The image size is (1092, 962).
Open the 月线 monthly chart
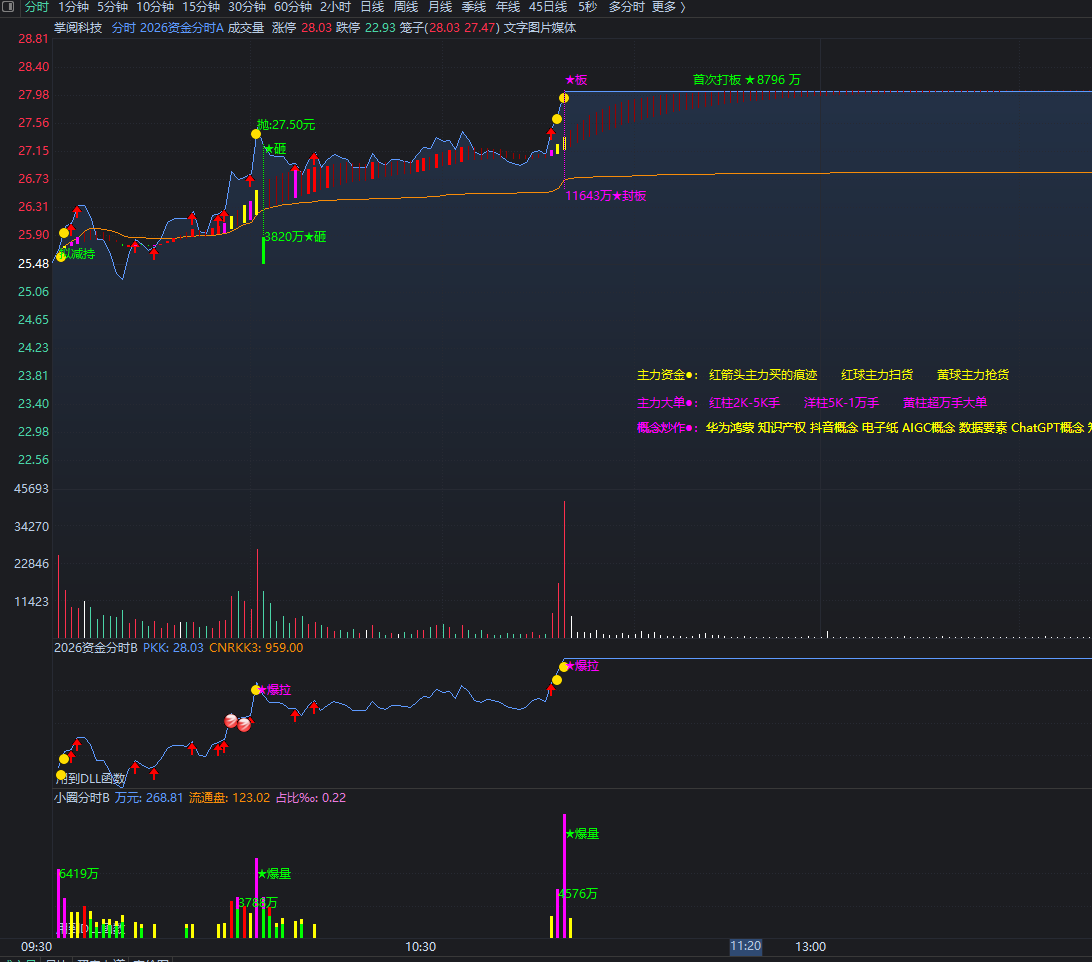pyautogui.click(x=439, y=7)
